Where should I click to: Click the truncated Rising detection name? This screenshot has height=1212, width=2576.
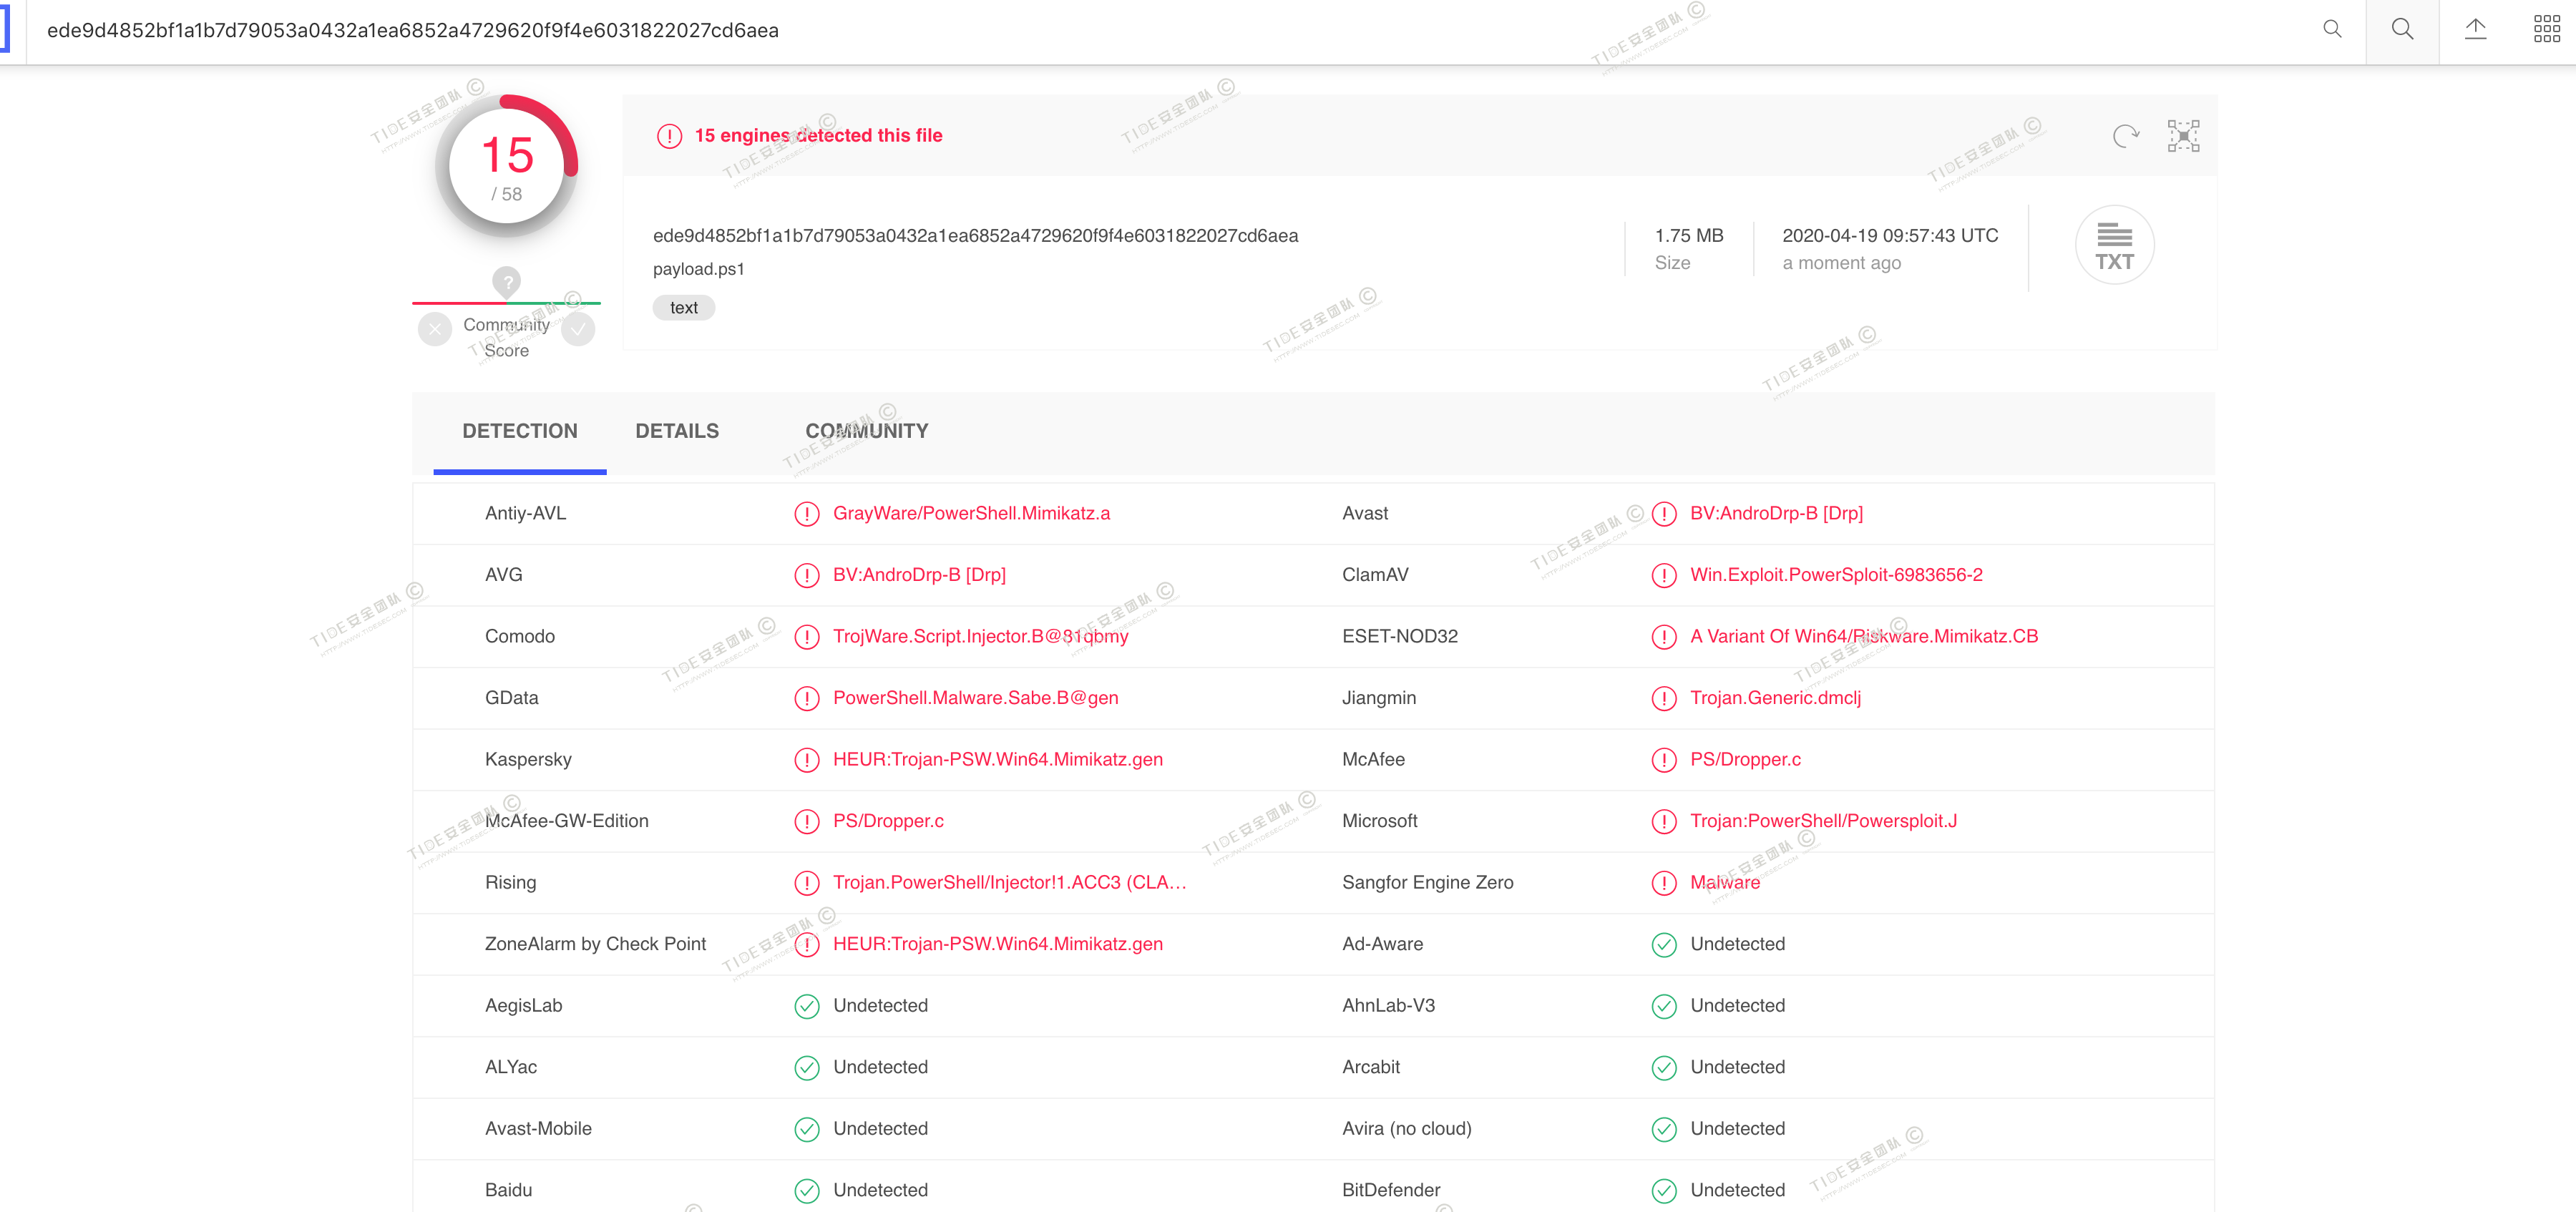point(1009,882)
